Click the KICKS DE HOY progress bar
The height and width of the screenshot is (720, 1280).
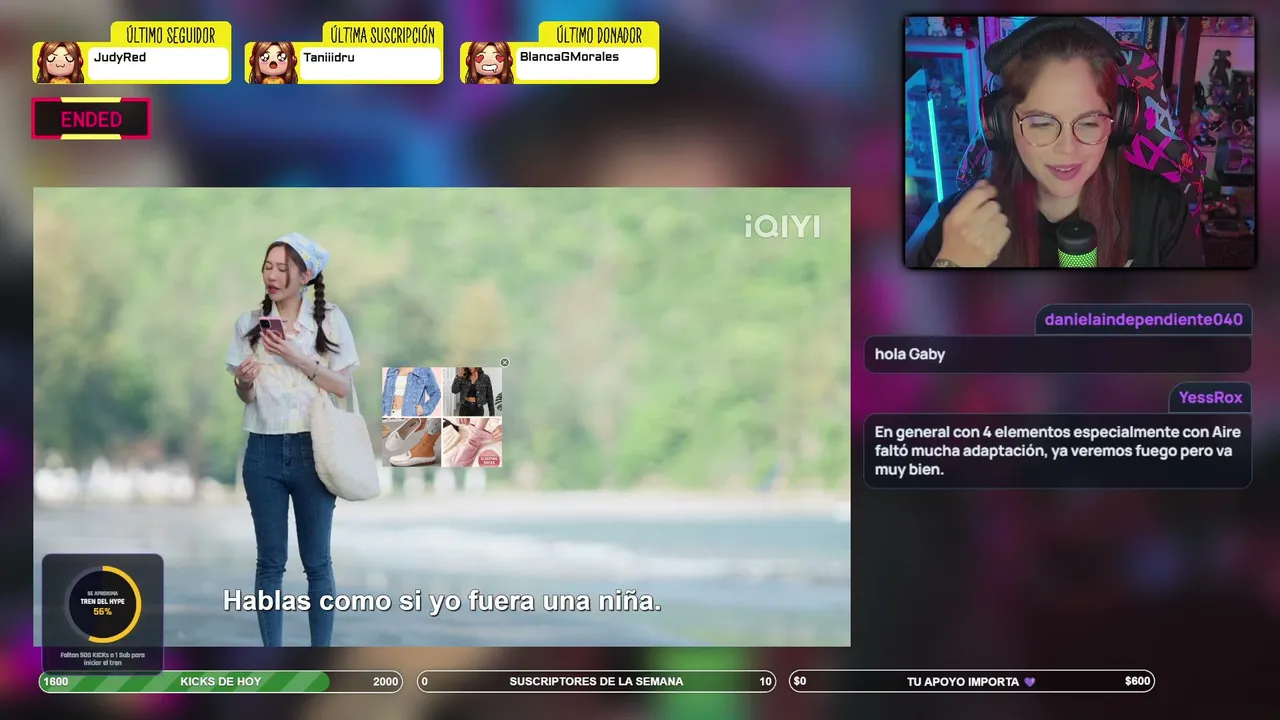point(220,682)
